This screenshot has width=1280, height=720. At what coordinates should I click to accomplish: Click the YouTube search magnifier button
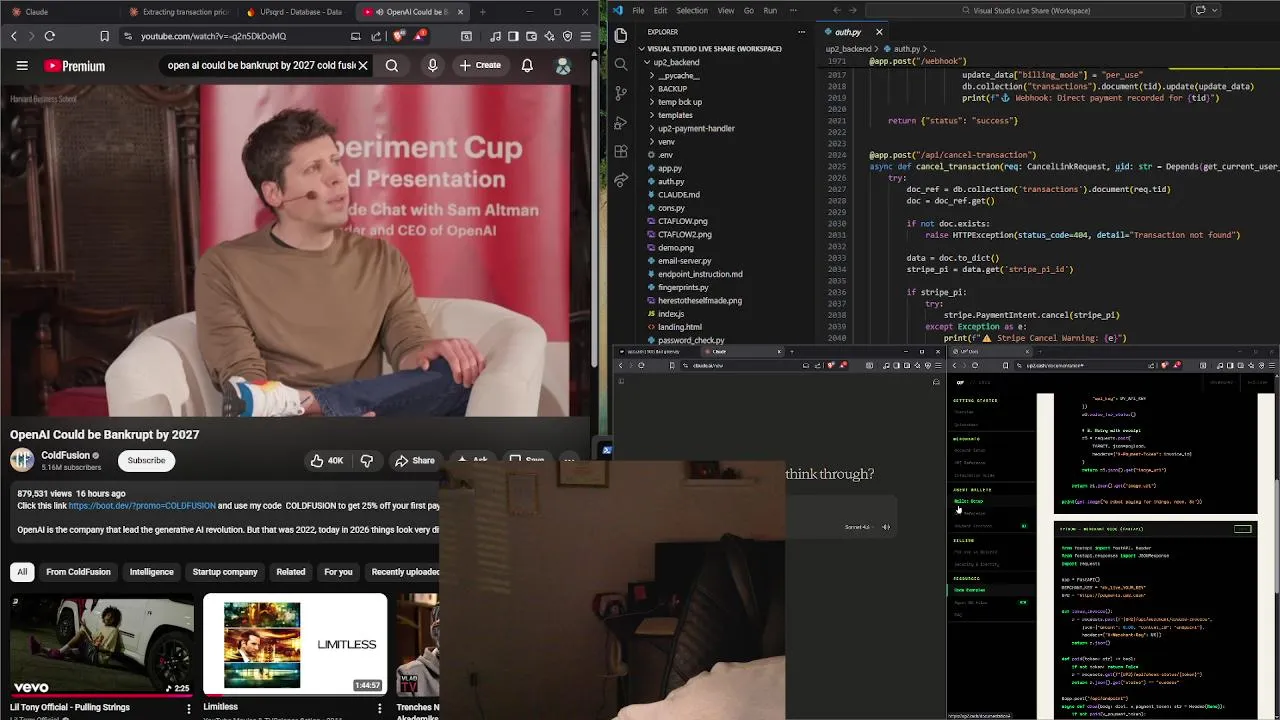coord(392,66)
